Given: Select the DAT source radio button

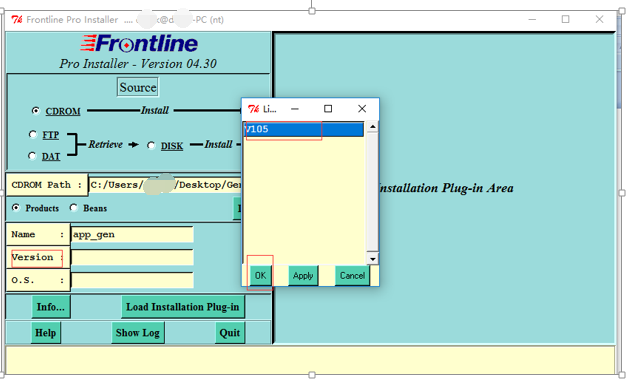Looking at the screenshot, I should point(32,156).
